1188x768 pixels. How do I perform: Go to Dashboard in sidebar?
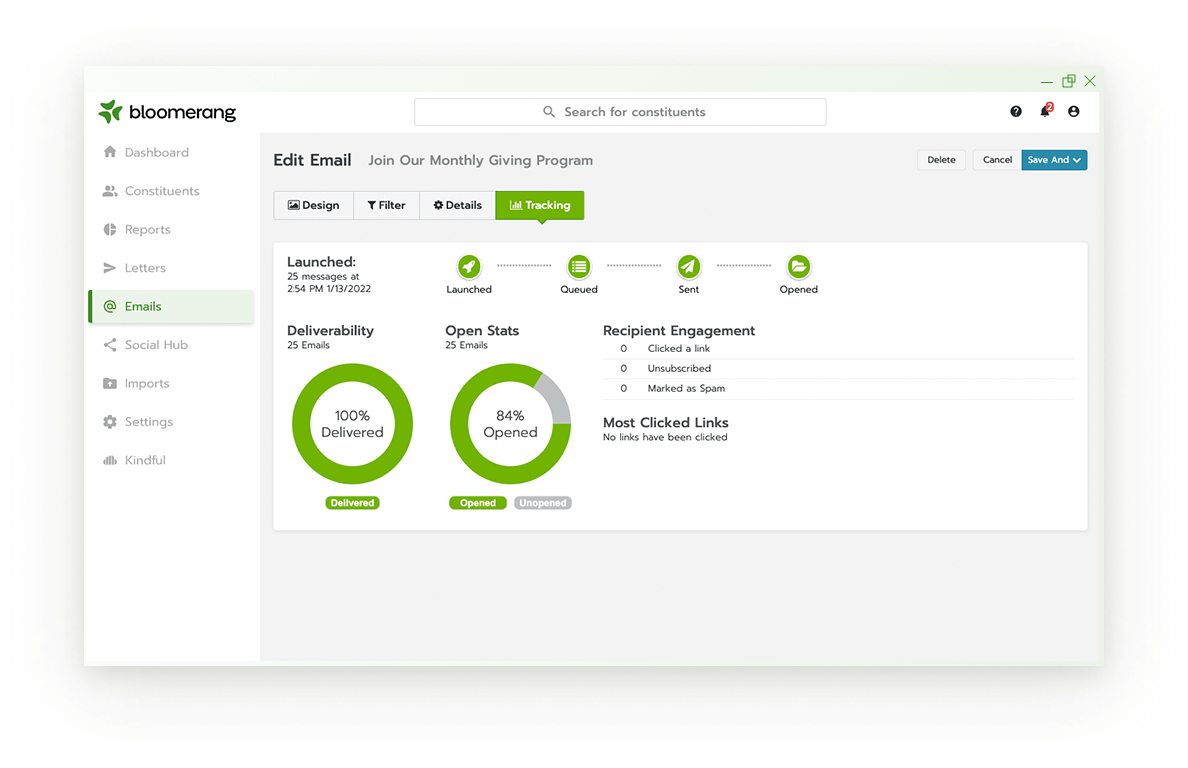pyautogui.click(x=171, y=152)
